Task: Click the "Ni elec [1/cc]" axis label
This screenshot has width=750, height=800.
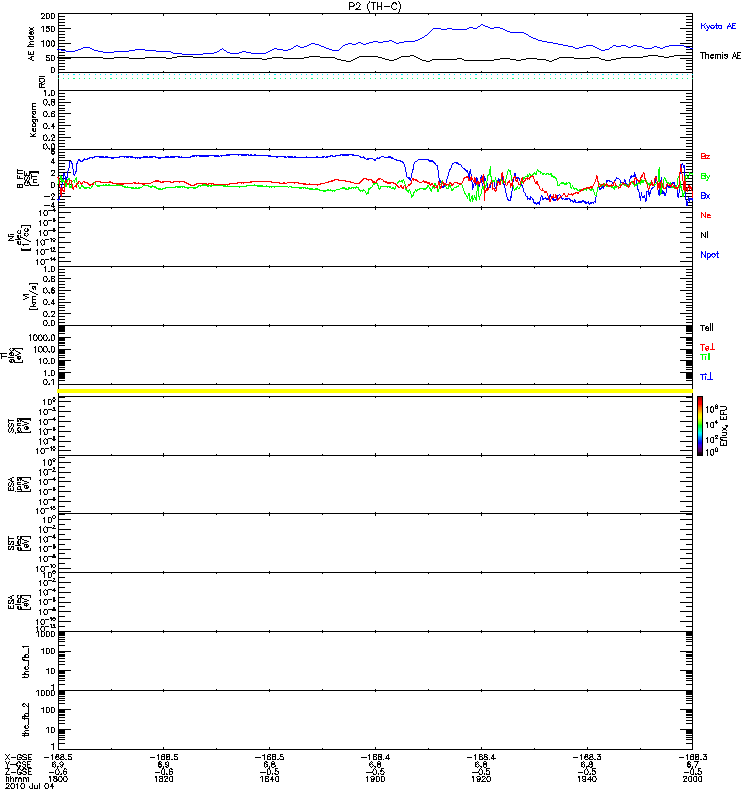Action: tap(19, 237)
